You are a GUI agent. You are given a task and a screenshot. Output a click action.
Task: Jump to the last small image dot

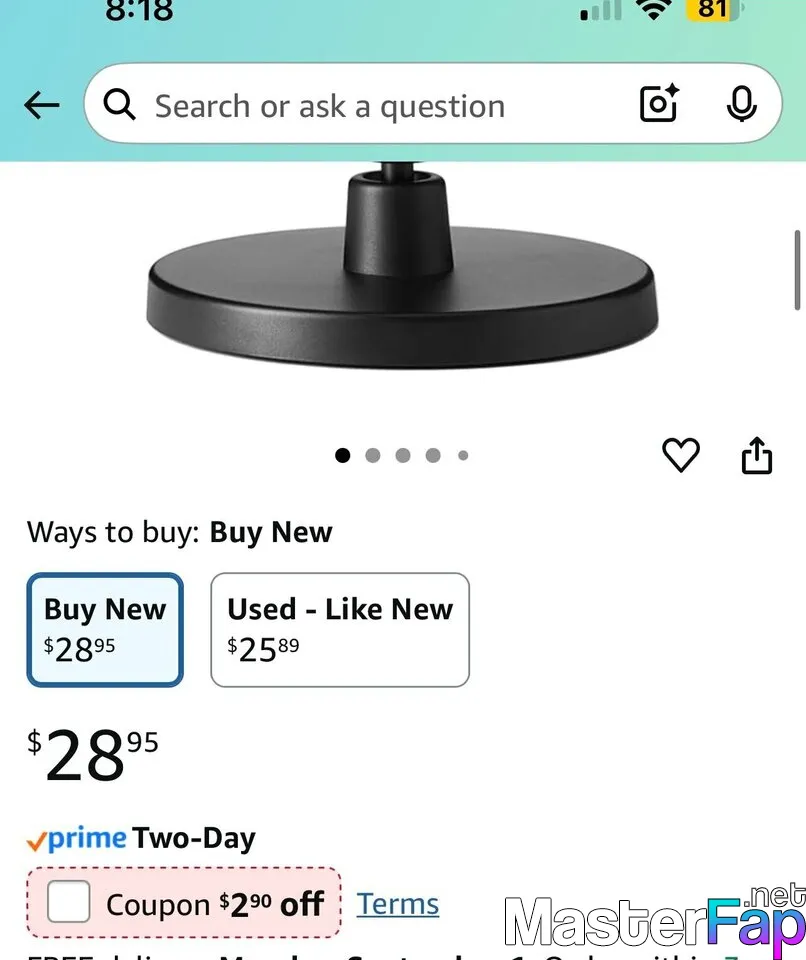coord(463,456)
